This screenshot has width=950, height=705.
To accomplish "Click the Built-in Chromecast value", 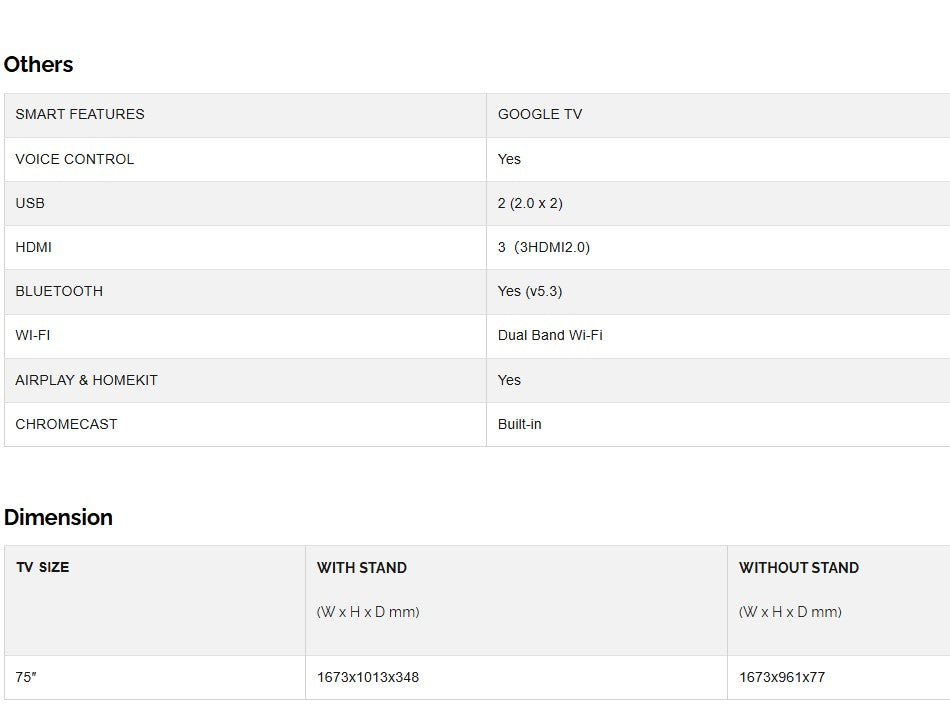I will 520,424.
